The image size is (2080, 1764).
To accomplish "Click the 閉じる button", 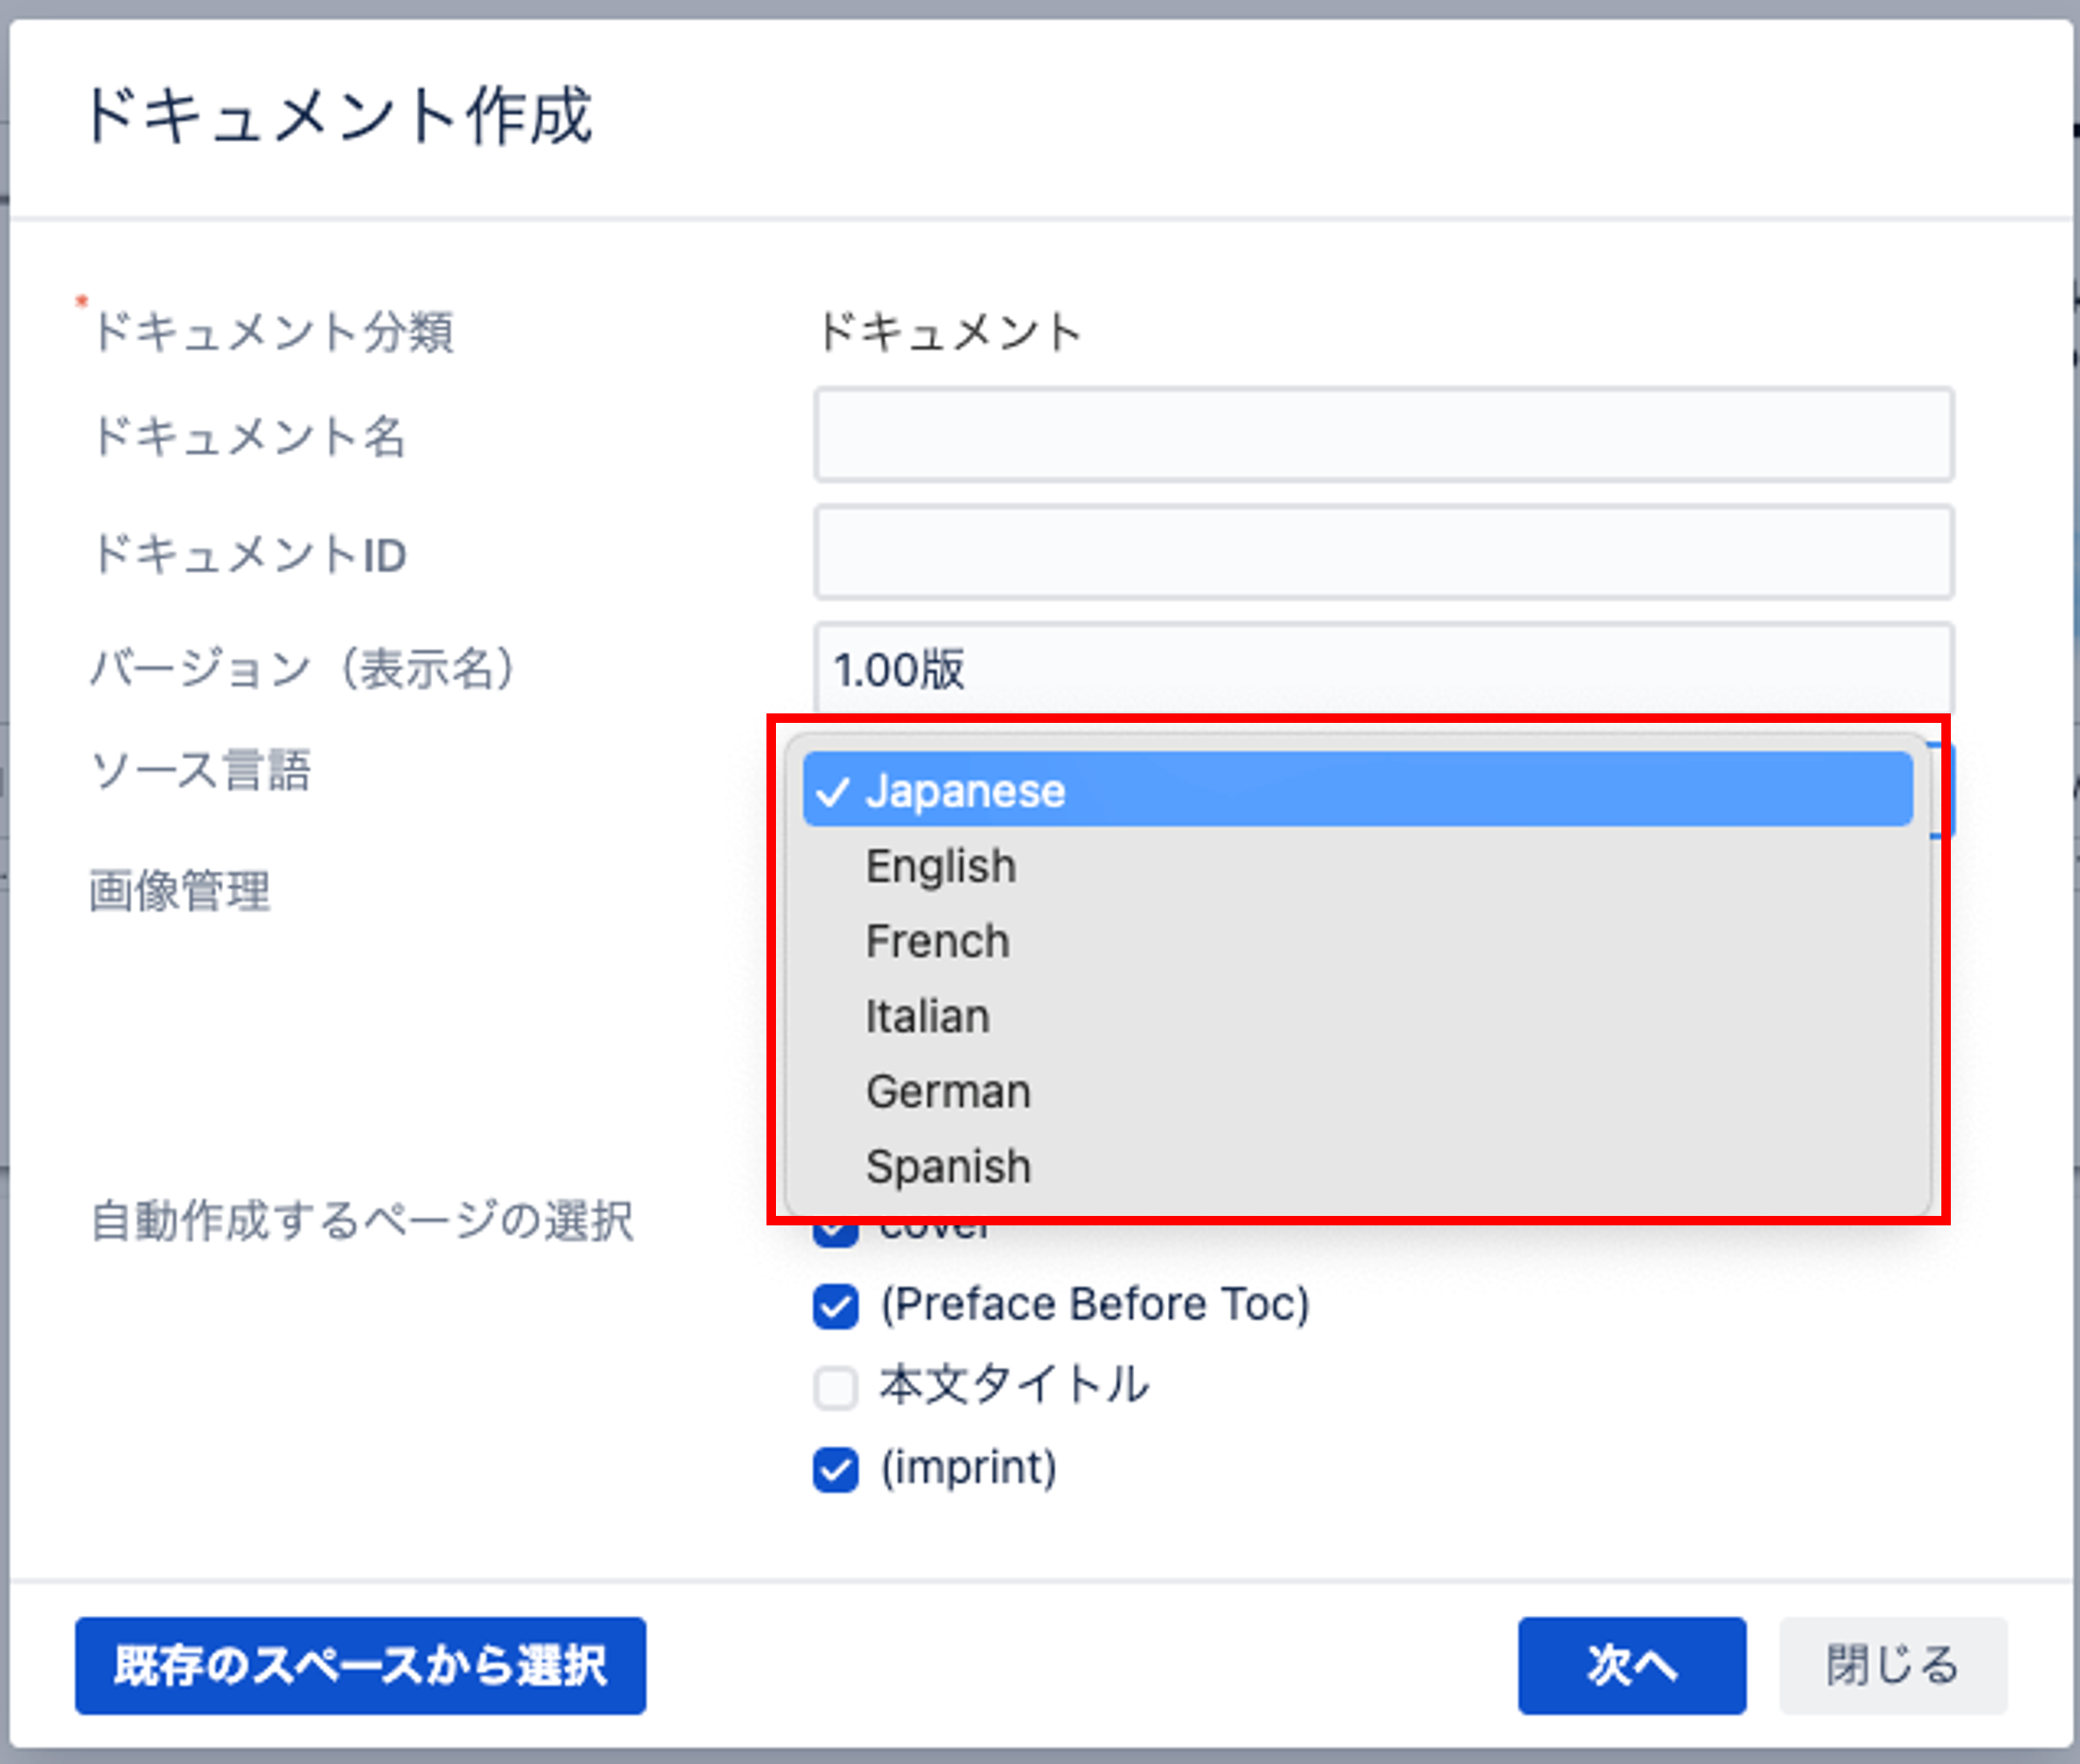I will click(1892, 1666).
